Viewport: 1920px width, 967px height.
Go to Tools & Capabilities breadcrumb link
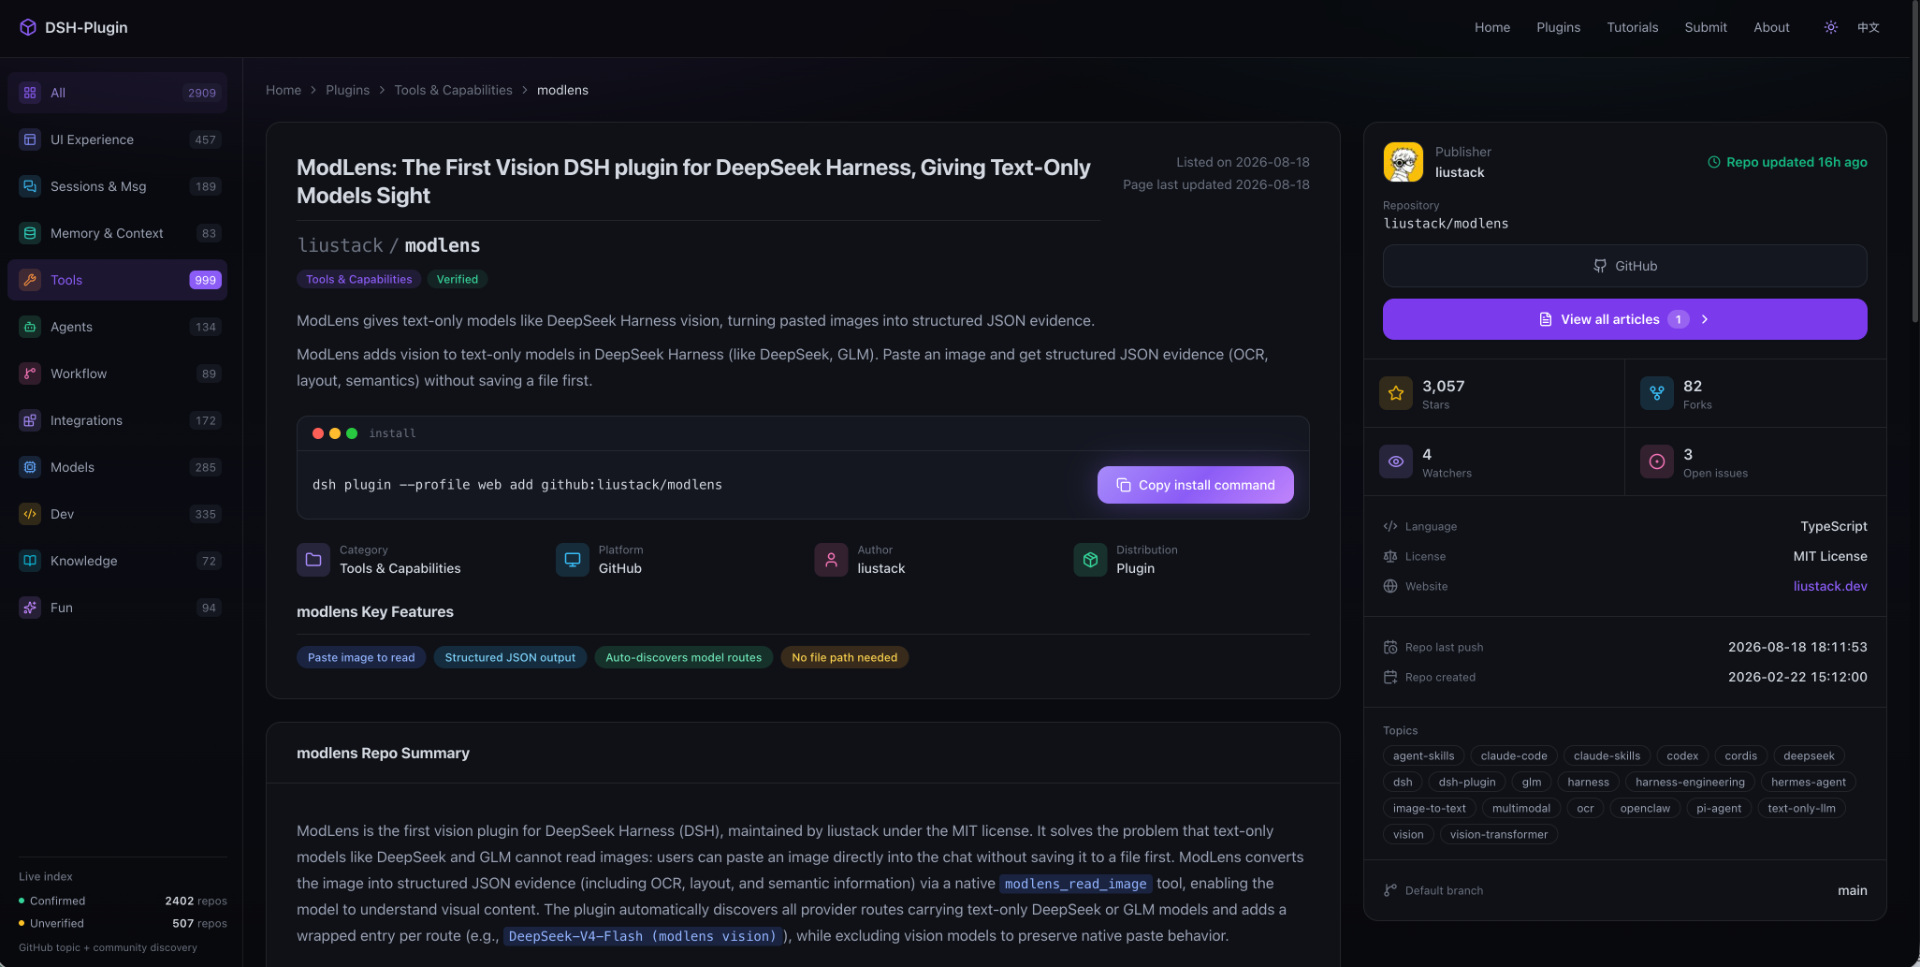click(x=453, y=90)
